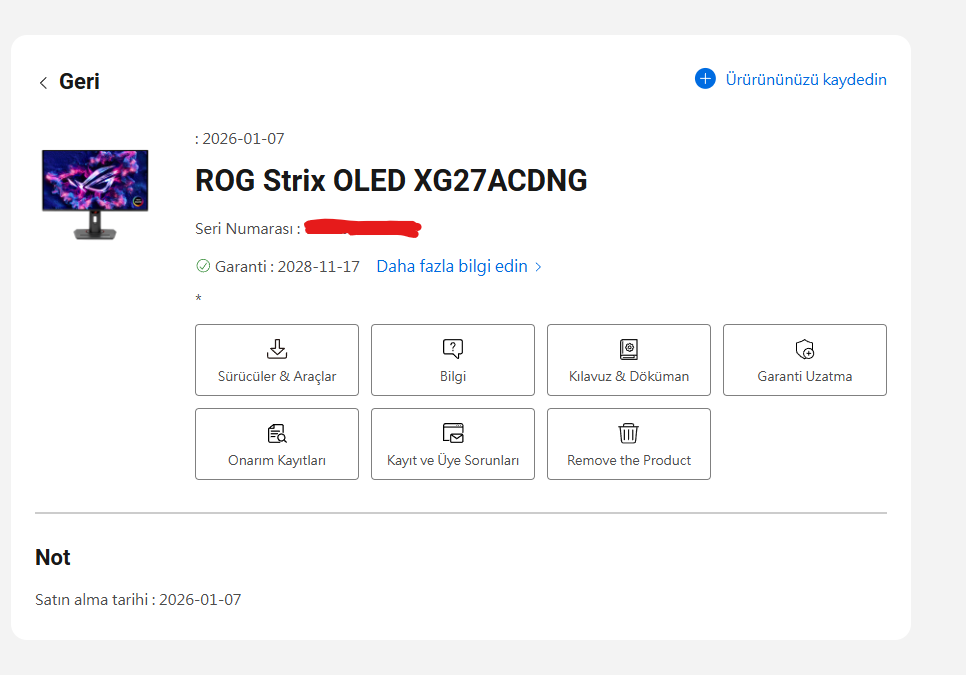Image resolution: width=966 pixels, height=675 pixels.
Task: Click the ROG Strix monitor thumbnail image
Action: 95,194
